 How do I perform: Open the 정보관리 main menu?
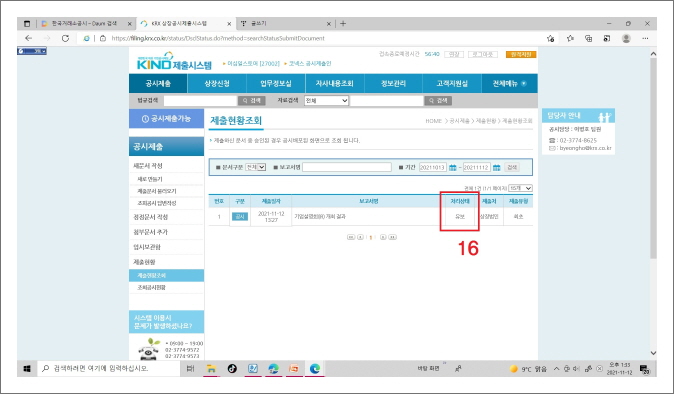tap(393, 83)
